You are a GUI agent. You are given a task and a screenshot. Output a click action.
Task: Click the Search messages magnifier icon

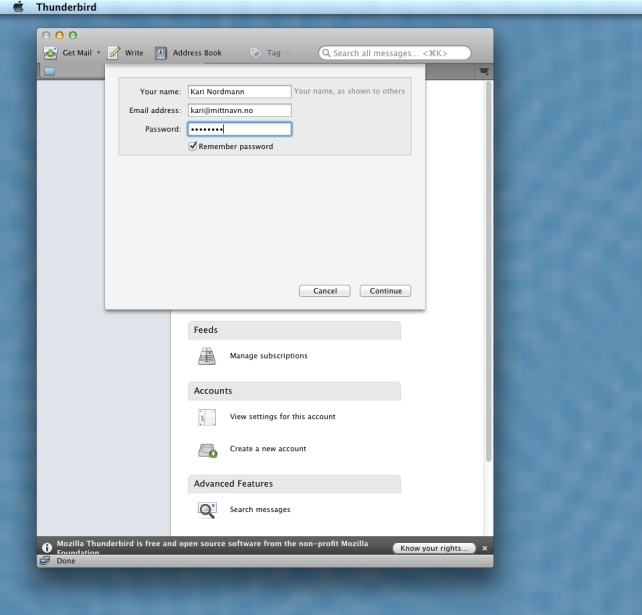(207, 510)
